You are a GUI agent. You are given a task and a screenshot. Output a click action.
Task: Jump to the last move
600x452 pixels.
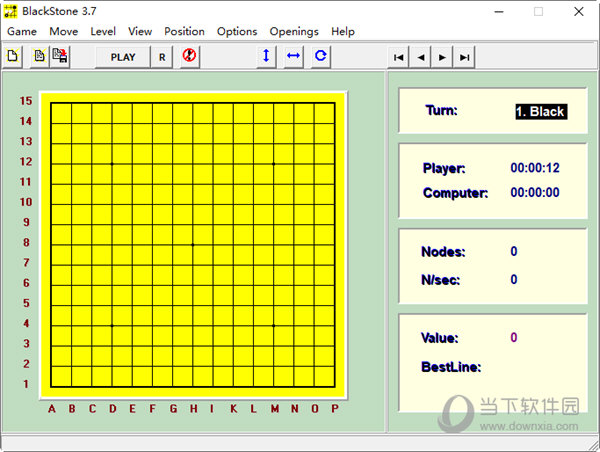(465, 58)
